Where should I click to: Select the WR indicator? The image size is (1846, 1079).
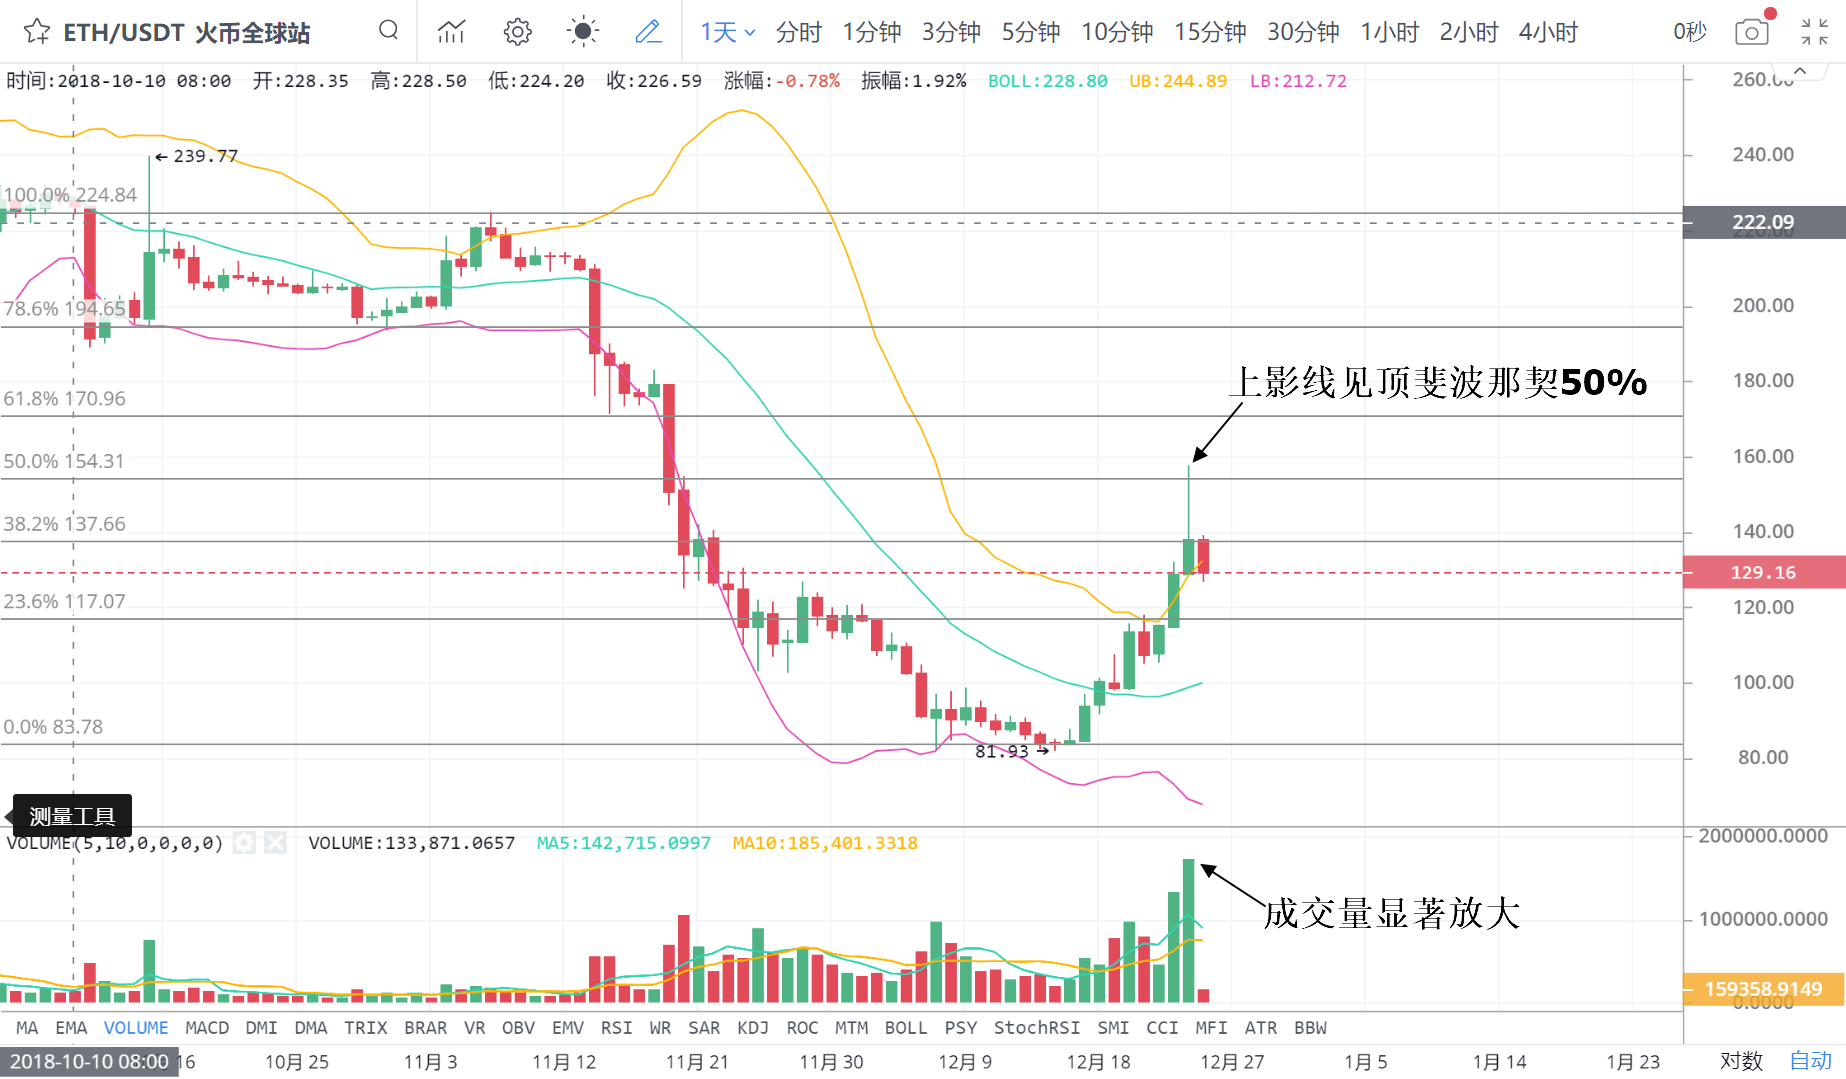tap(660, 1027)
